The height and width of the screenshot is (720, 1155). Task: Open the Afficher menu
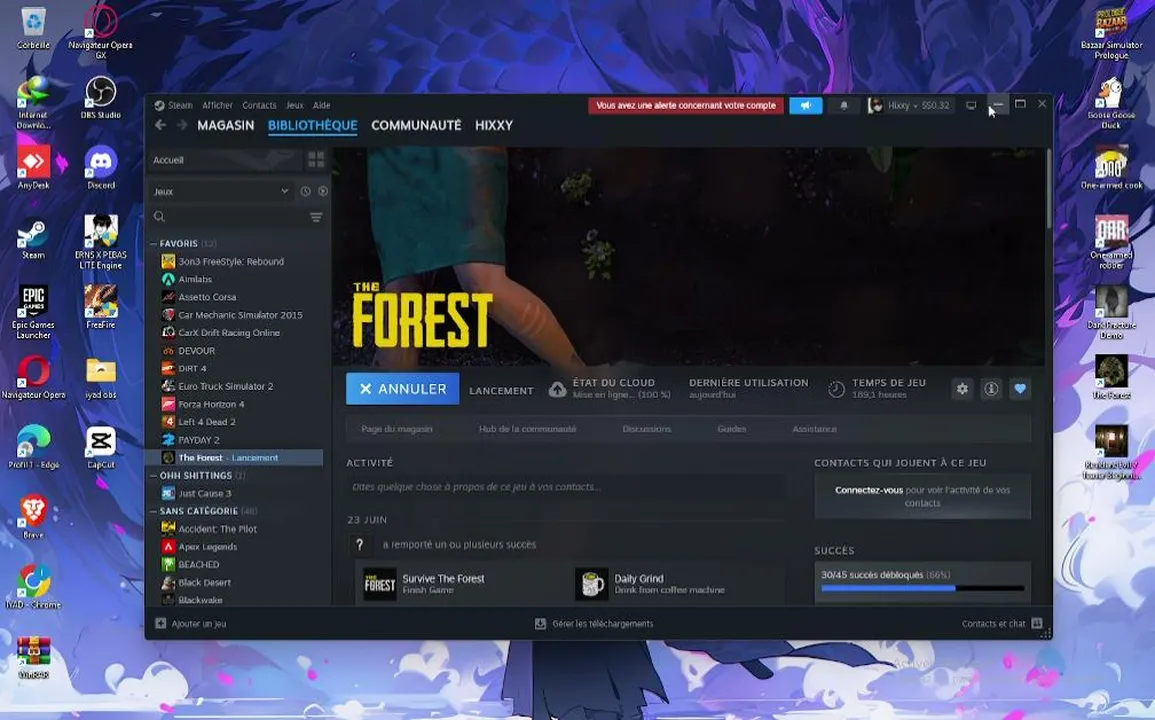click(217, 105)
